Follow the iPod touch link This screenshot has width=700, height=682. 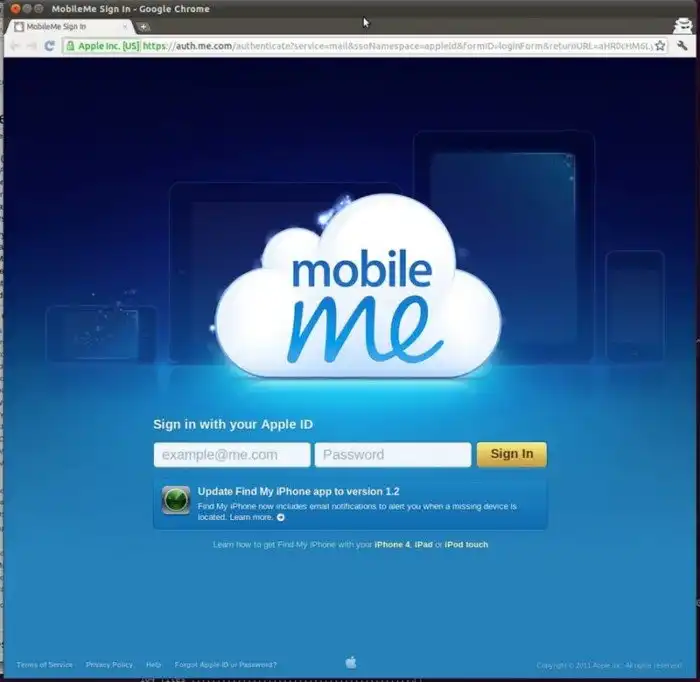pyautogui.click(x=466, y=545)
